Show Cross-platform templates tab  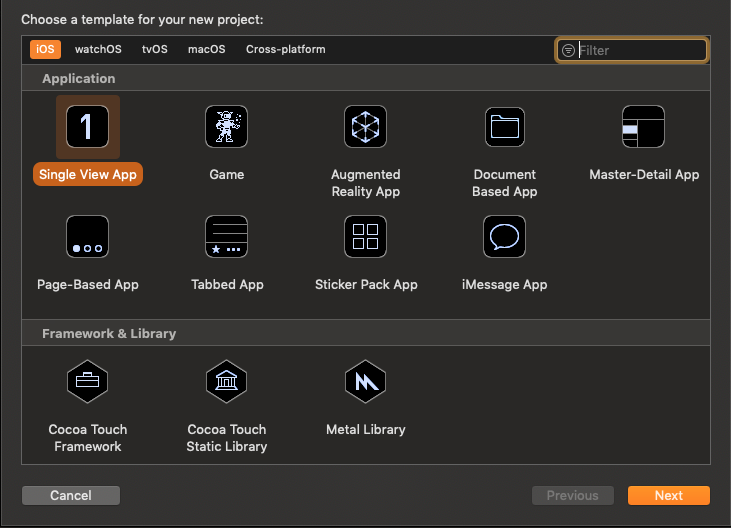click(x=286, y=49)
